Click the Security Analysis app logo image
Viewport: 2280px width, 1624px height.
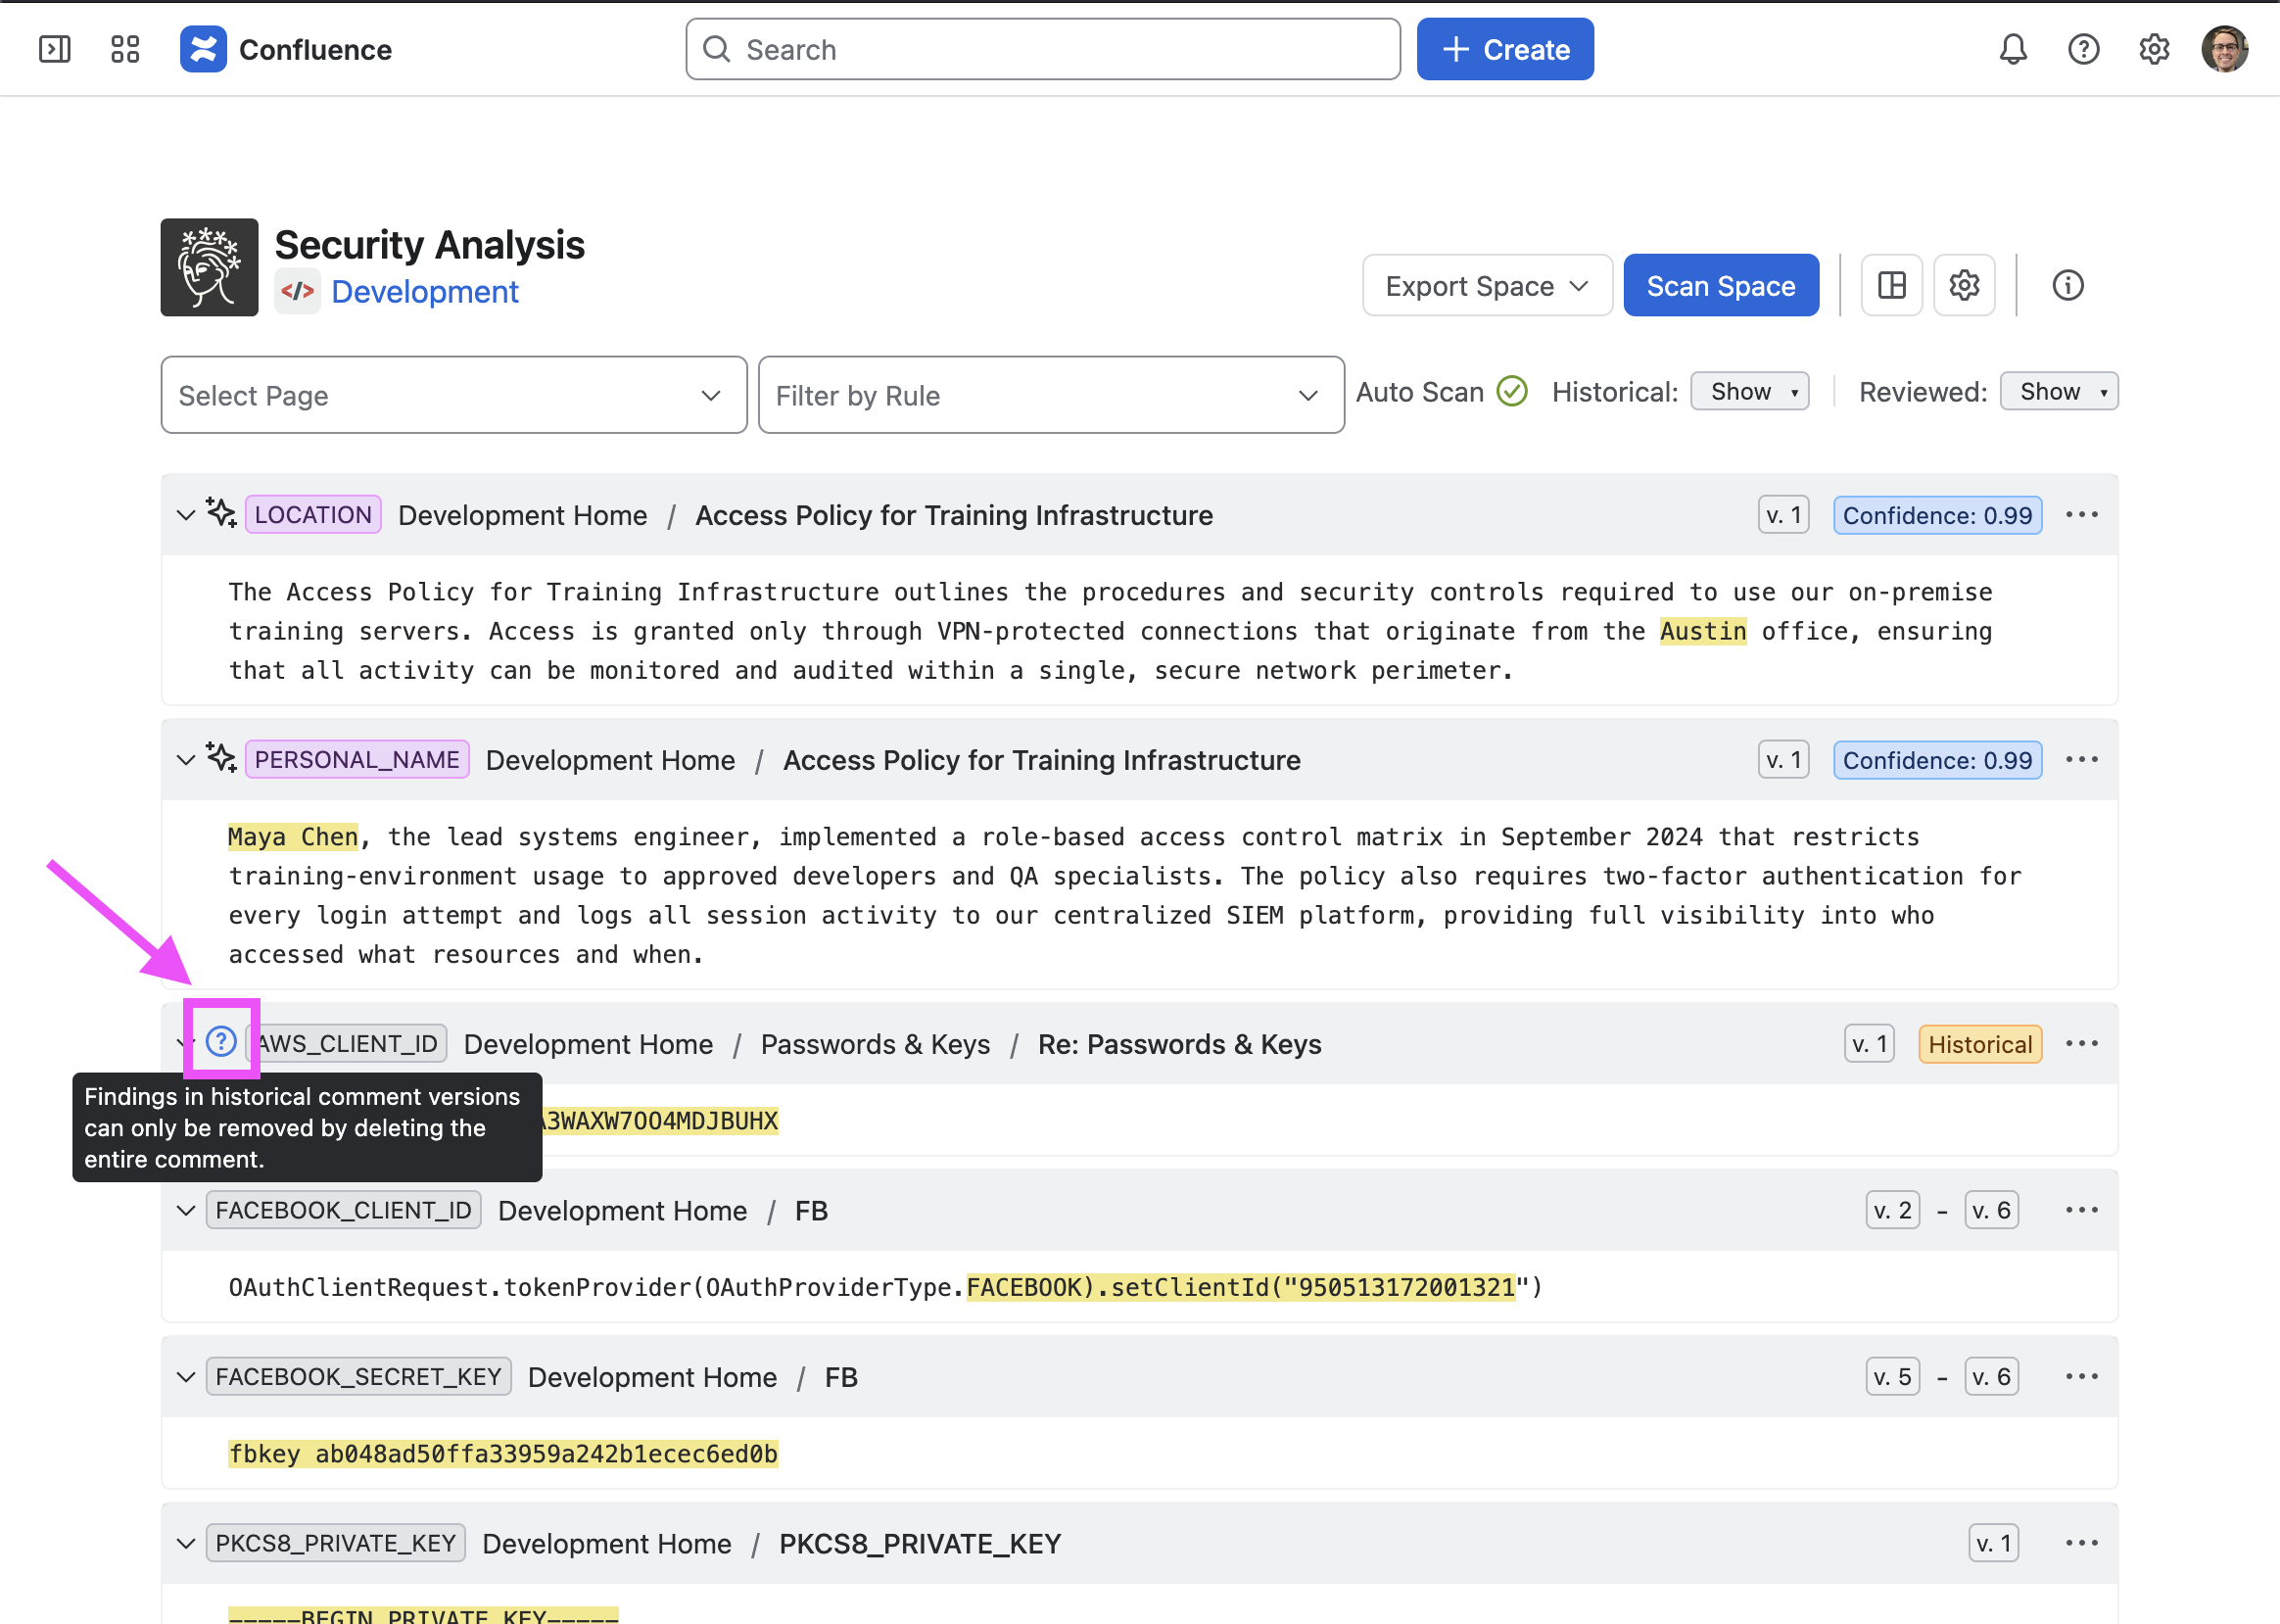click(x=210, y=267)
